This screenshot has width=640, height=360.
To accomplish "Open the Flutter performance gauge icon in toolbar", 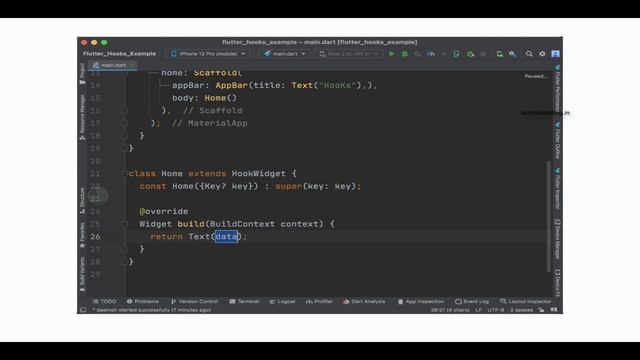I will coord(431,54).
